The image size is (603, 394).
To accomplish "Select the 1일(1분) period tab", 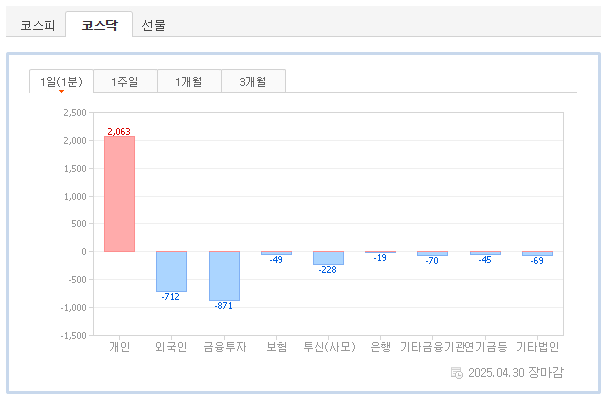I will tap(61, 81).
